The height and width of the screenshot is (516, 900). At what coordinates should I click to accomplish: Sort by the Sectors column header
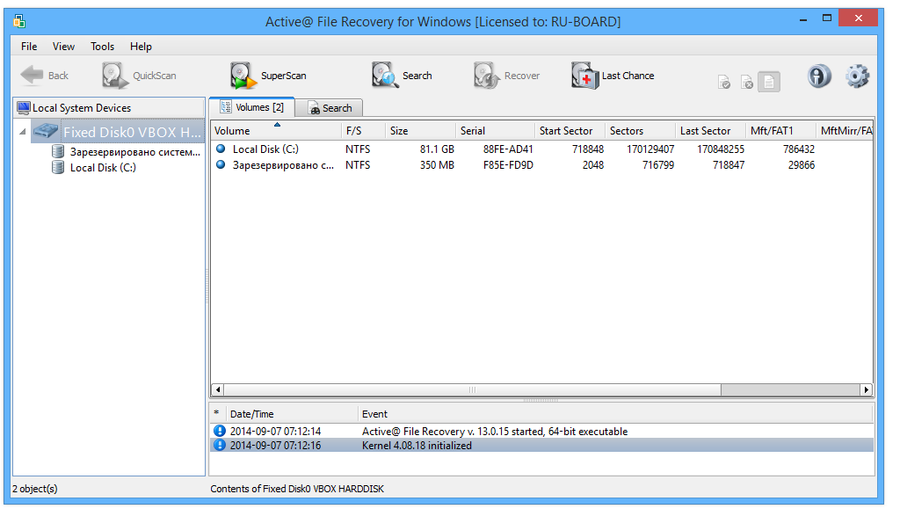point(640,131)
